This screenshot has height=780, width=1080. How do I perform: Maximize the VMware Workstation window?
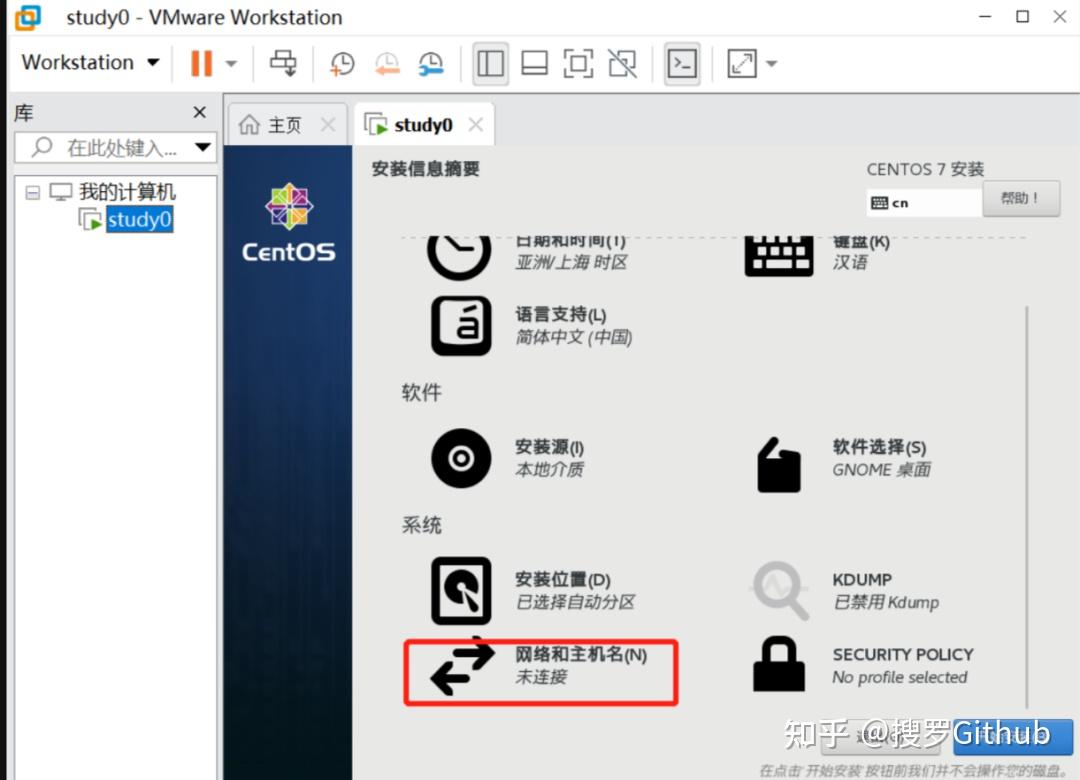tap(1023, 16)
